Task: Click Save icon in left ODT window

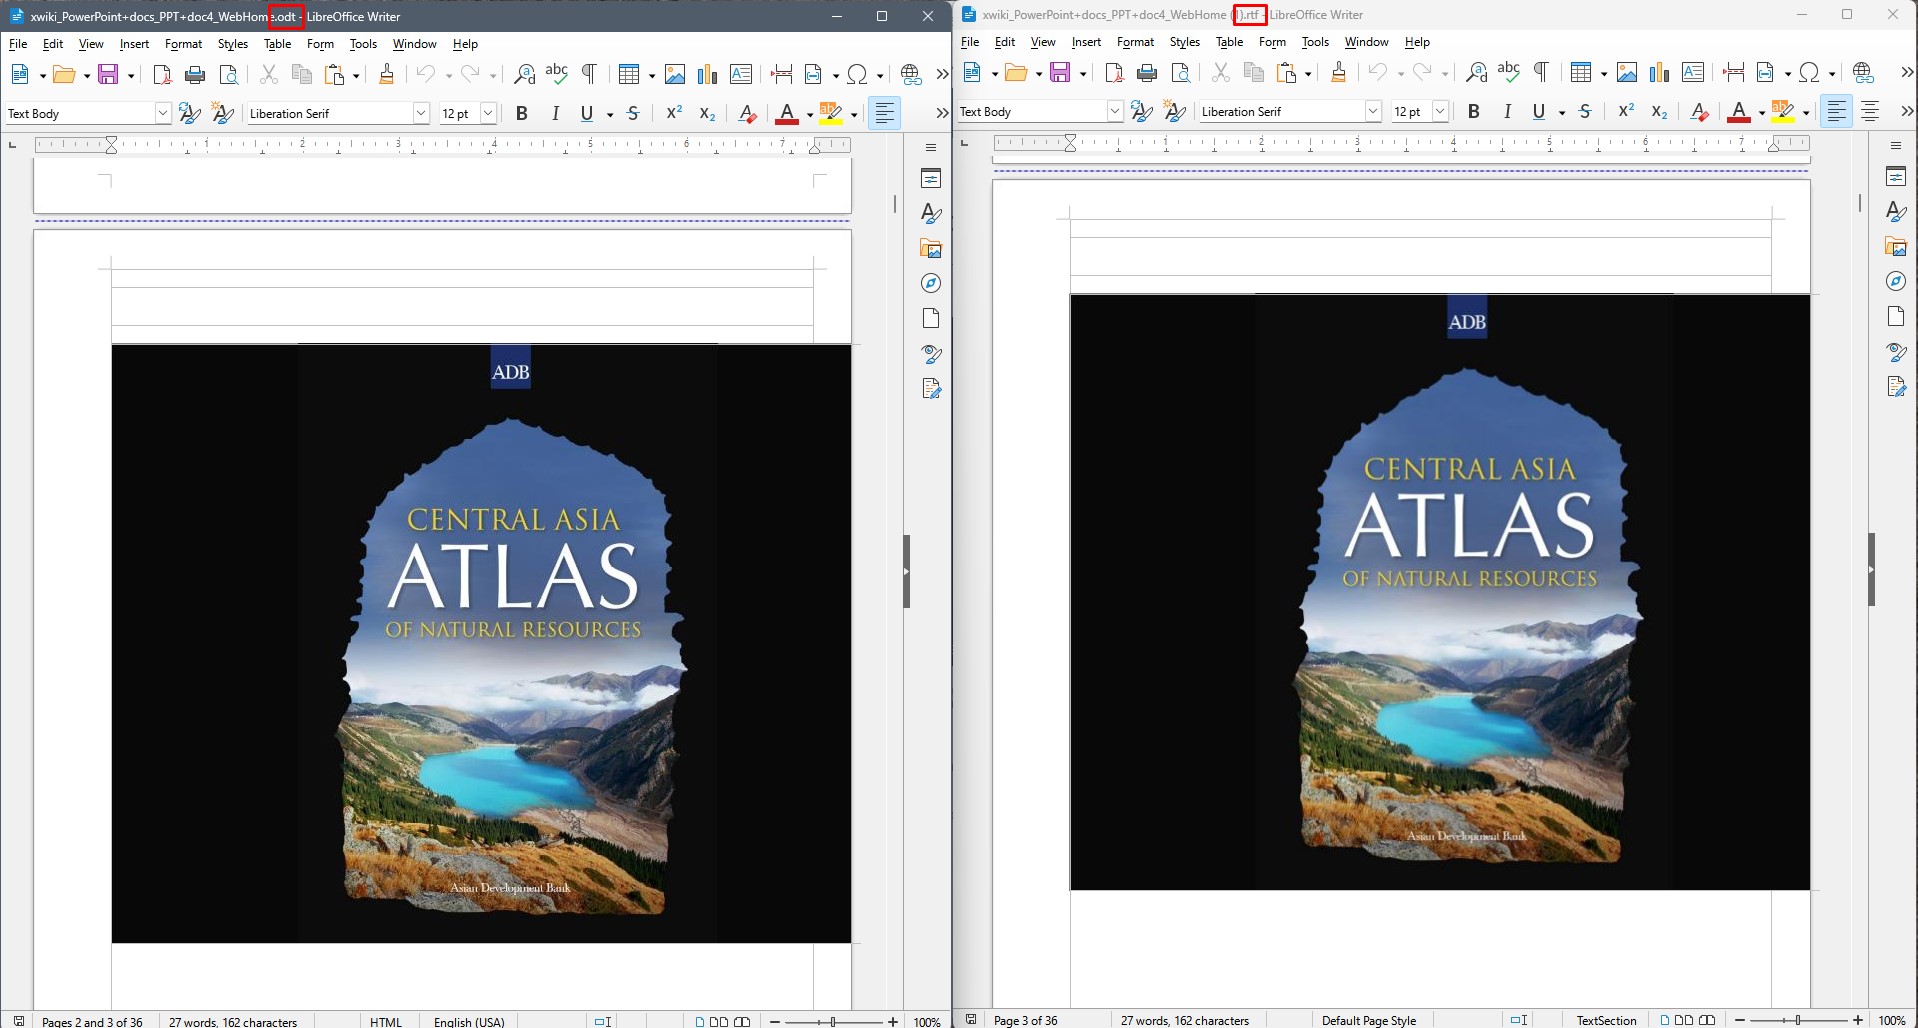Action: [108, 74]
